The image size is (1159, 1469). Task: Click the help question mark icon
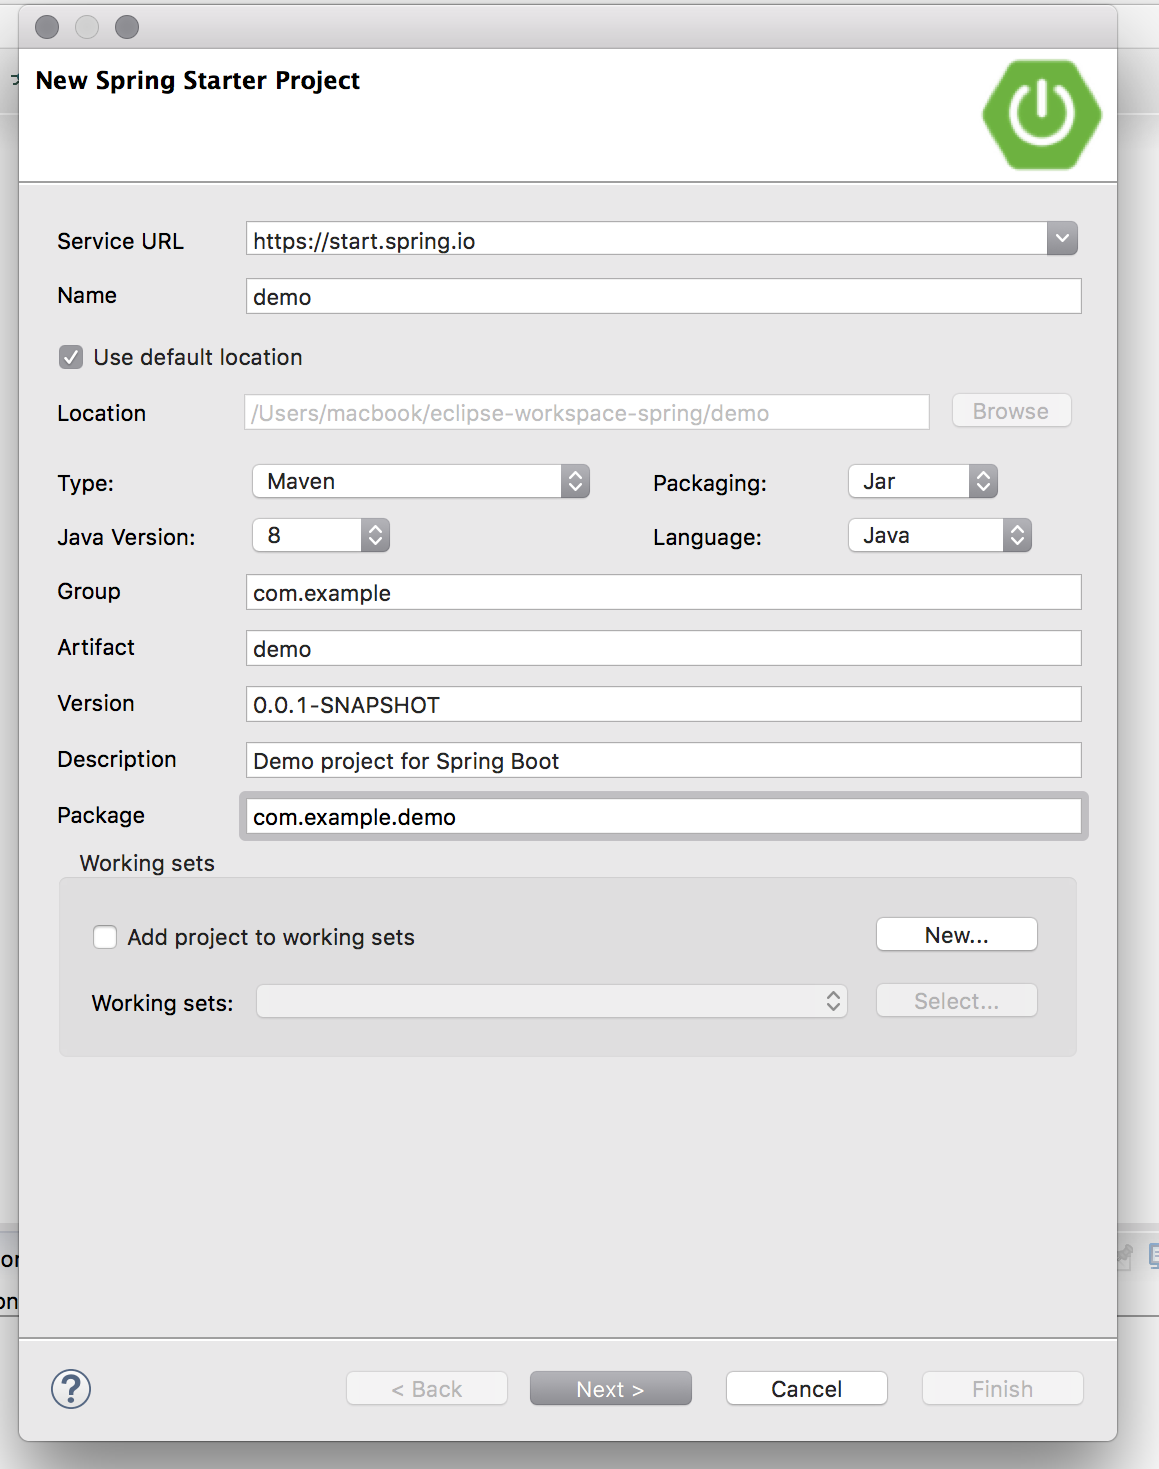71,1389
